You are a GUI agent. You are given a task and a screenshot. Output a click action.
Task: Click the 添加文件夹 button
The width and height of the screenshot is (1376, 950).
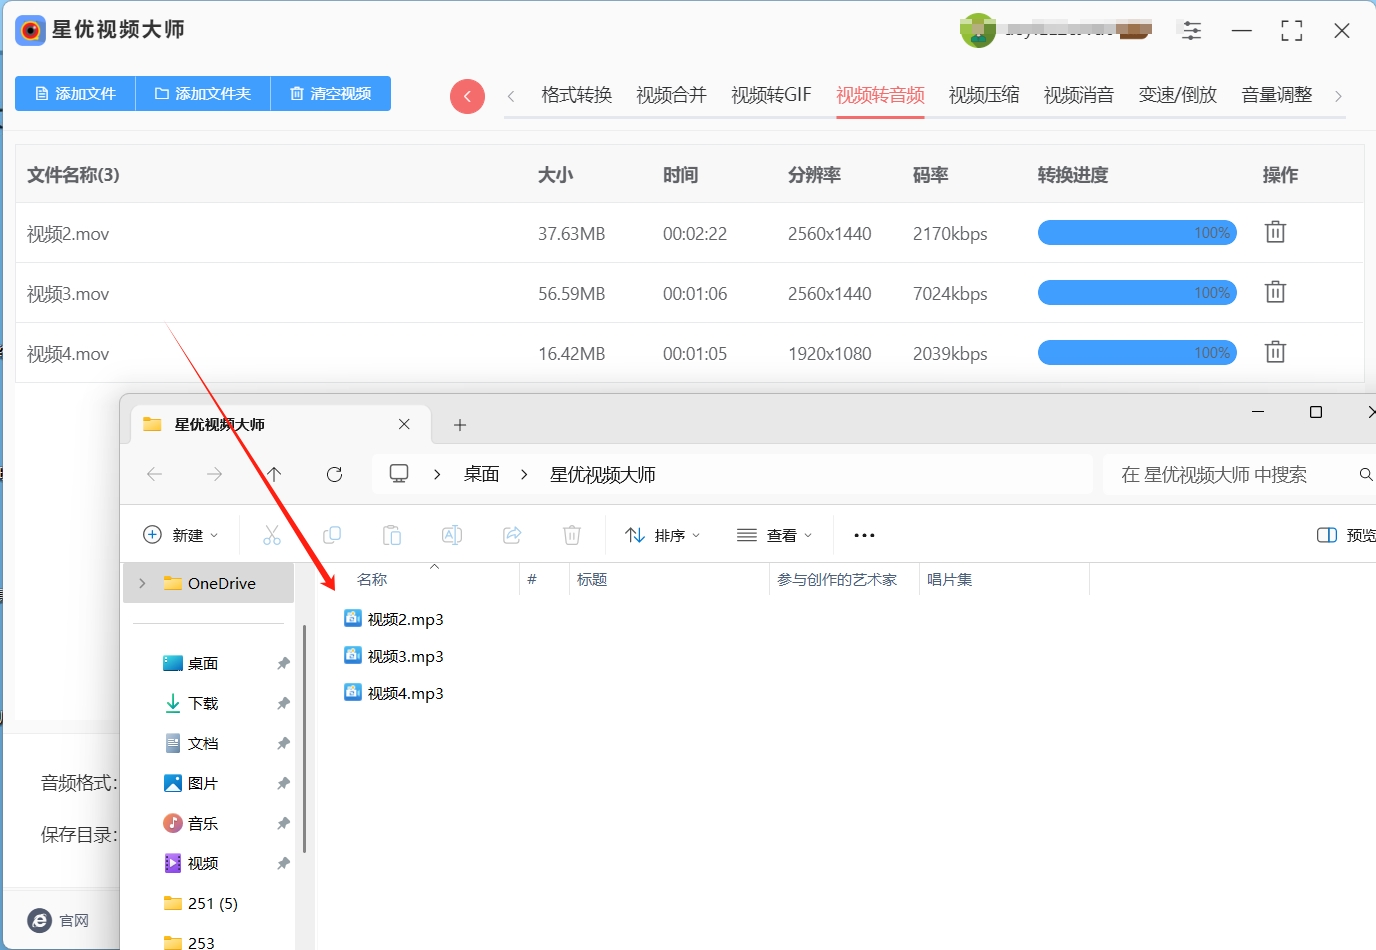[203, 93]
